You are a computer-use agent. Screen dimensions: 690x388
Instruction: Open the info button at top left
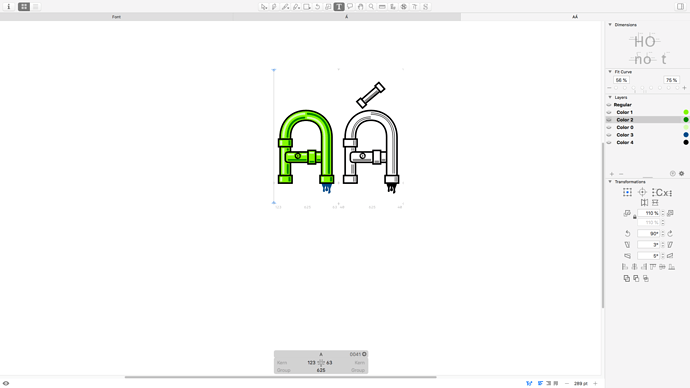(8, 7)
